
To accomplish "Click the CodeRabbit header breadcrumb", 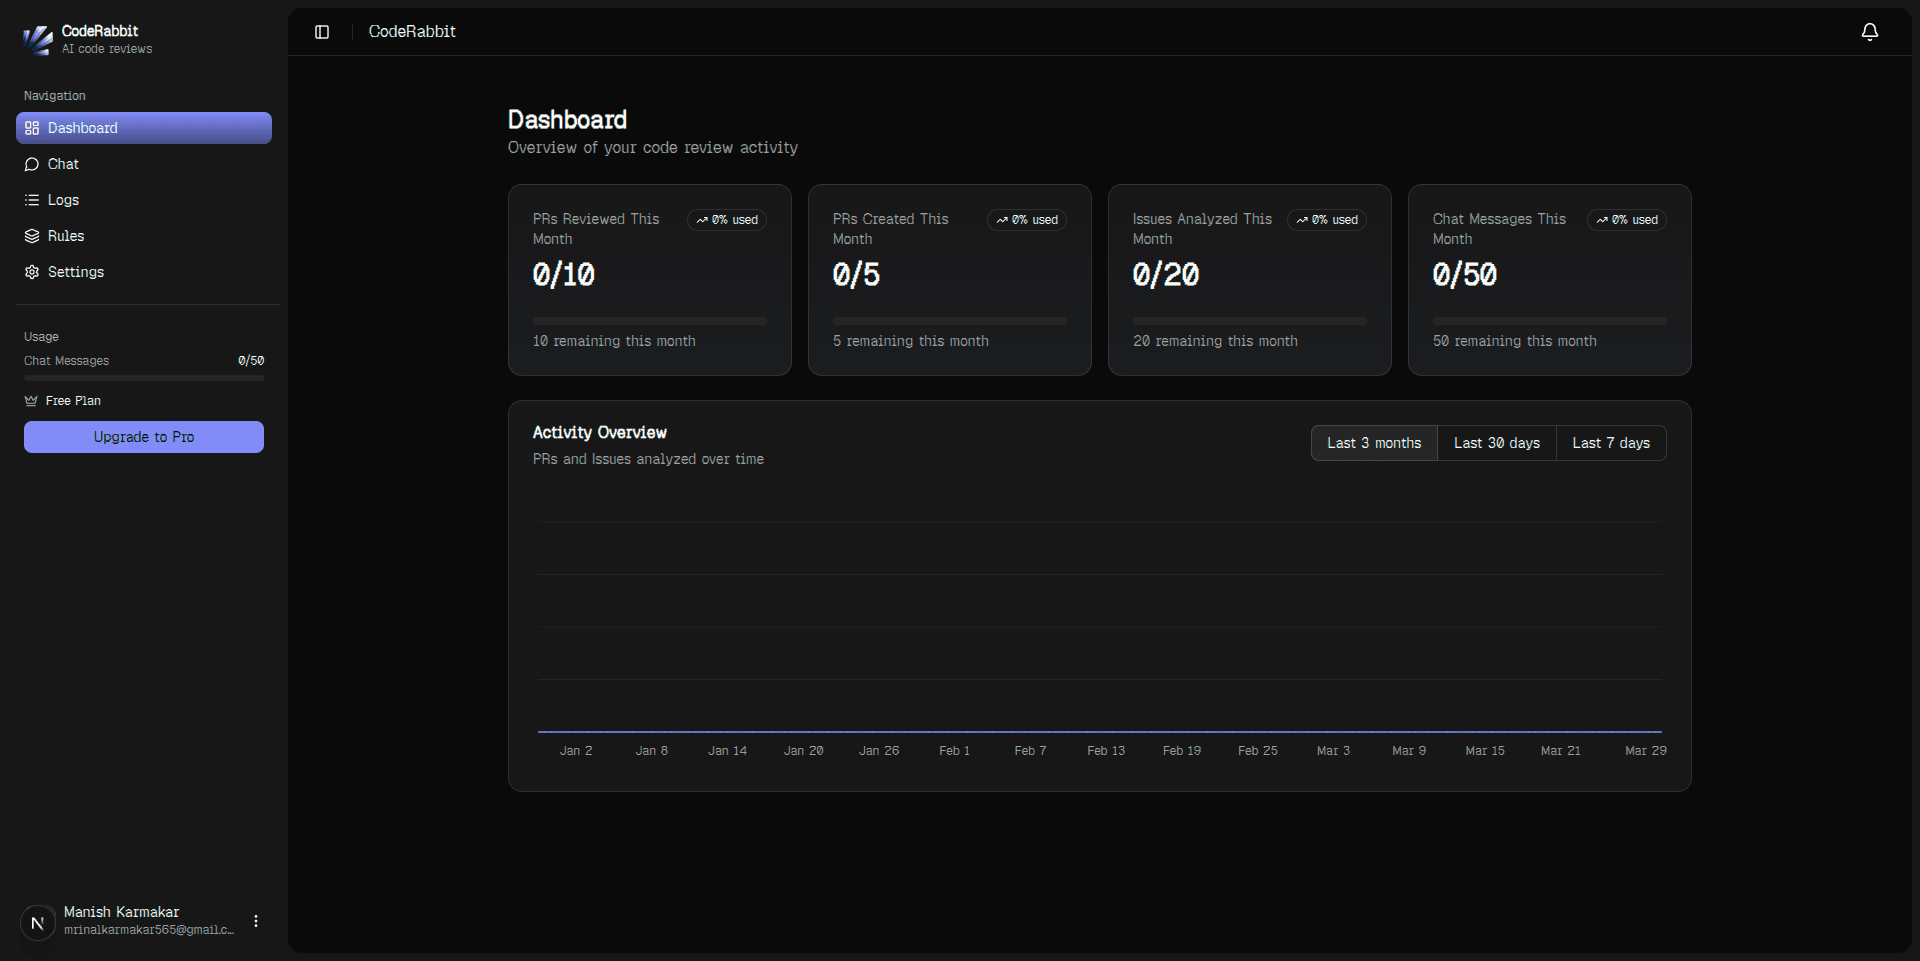I will click(x=411, y=31).
